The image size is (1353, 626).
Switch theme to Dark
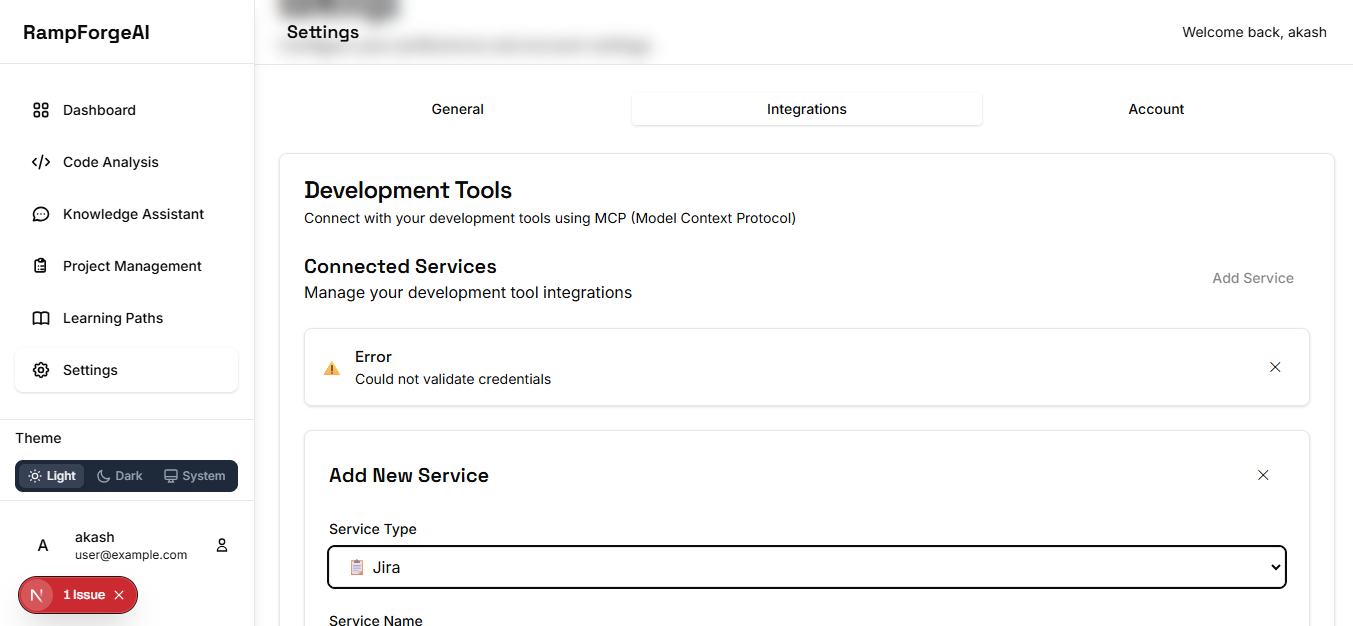pyautogui.click(x=120, y=476)
